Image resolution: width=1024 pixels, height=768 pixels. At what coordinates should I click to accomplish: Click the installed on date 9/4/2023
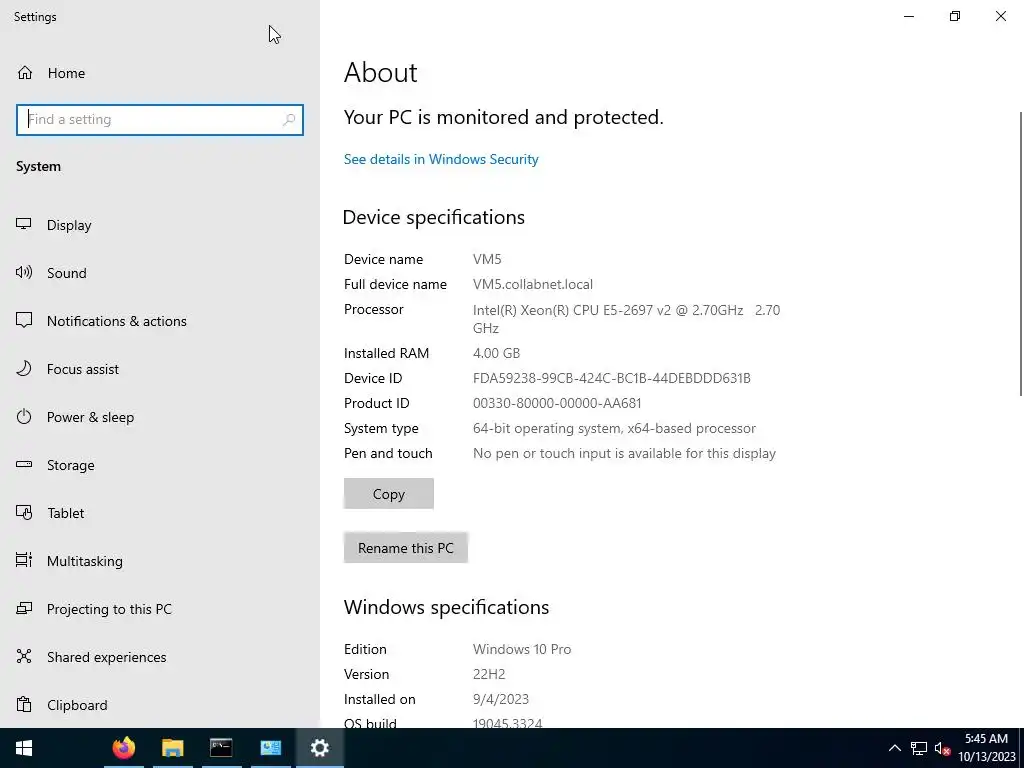[x=501, y=699]
